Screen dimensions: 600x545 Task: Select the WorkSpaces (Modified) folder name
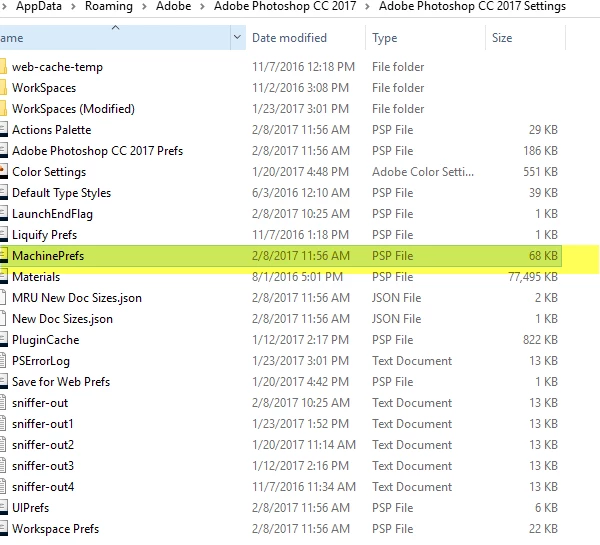pos(73,109)
